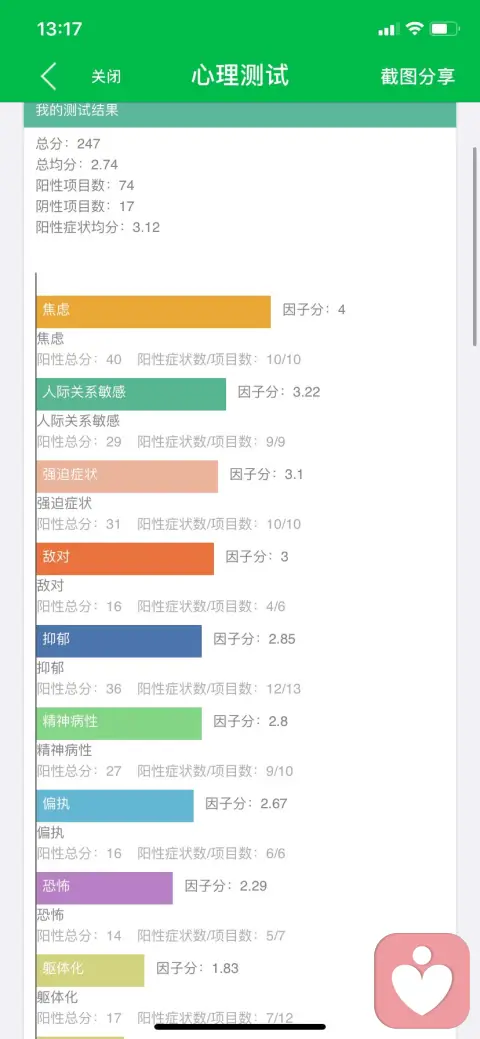Select the sky blue 偏执 bar
The width and height of the screenshot is (480, 1039).
click(115, 806)
